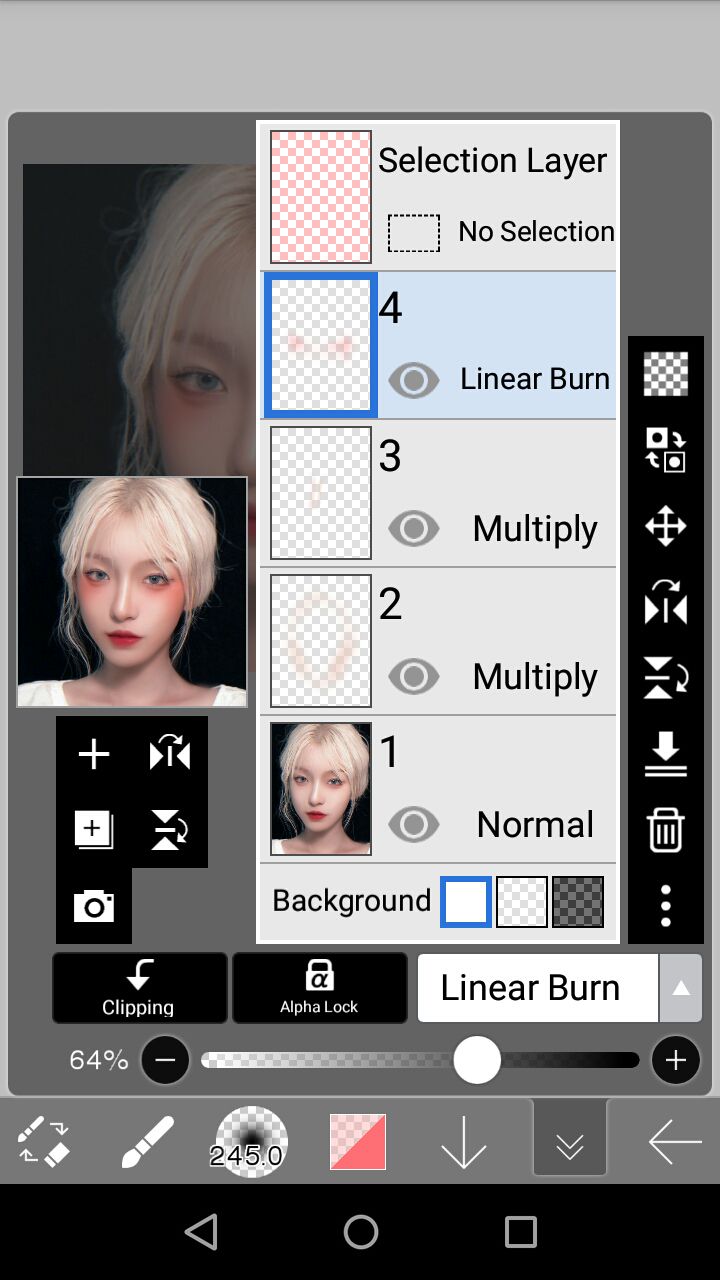Tap vertical flip icon in left panel
This screenshot has height=1280, width=720.
170,830
